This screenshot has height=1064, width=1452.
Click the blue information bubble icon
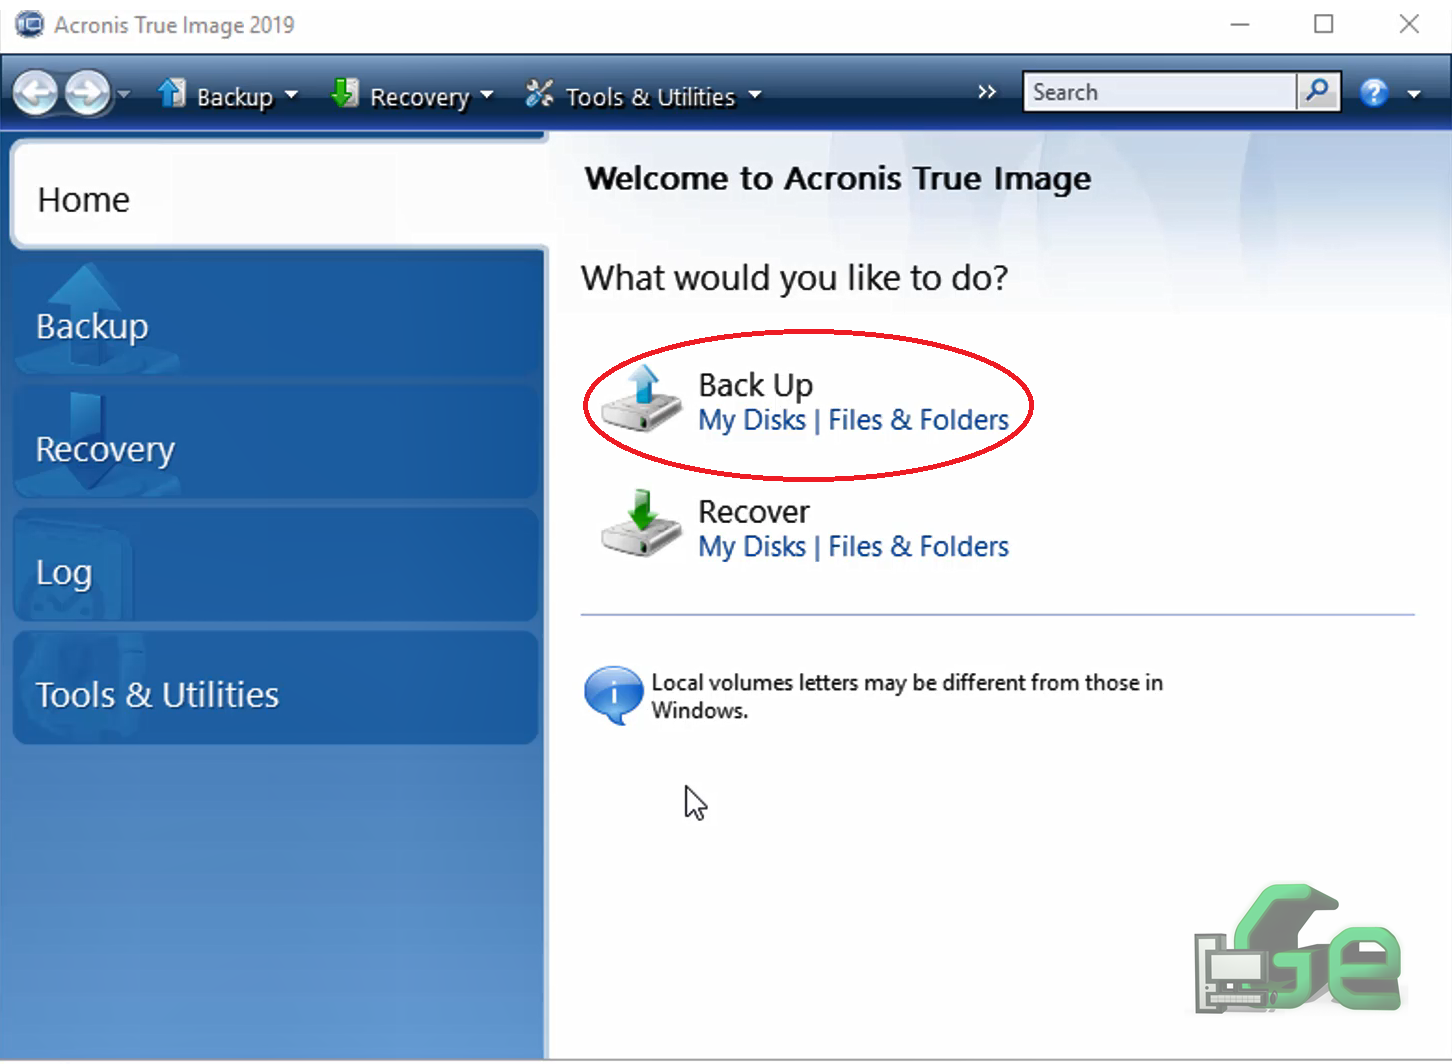tap(613, 695)
